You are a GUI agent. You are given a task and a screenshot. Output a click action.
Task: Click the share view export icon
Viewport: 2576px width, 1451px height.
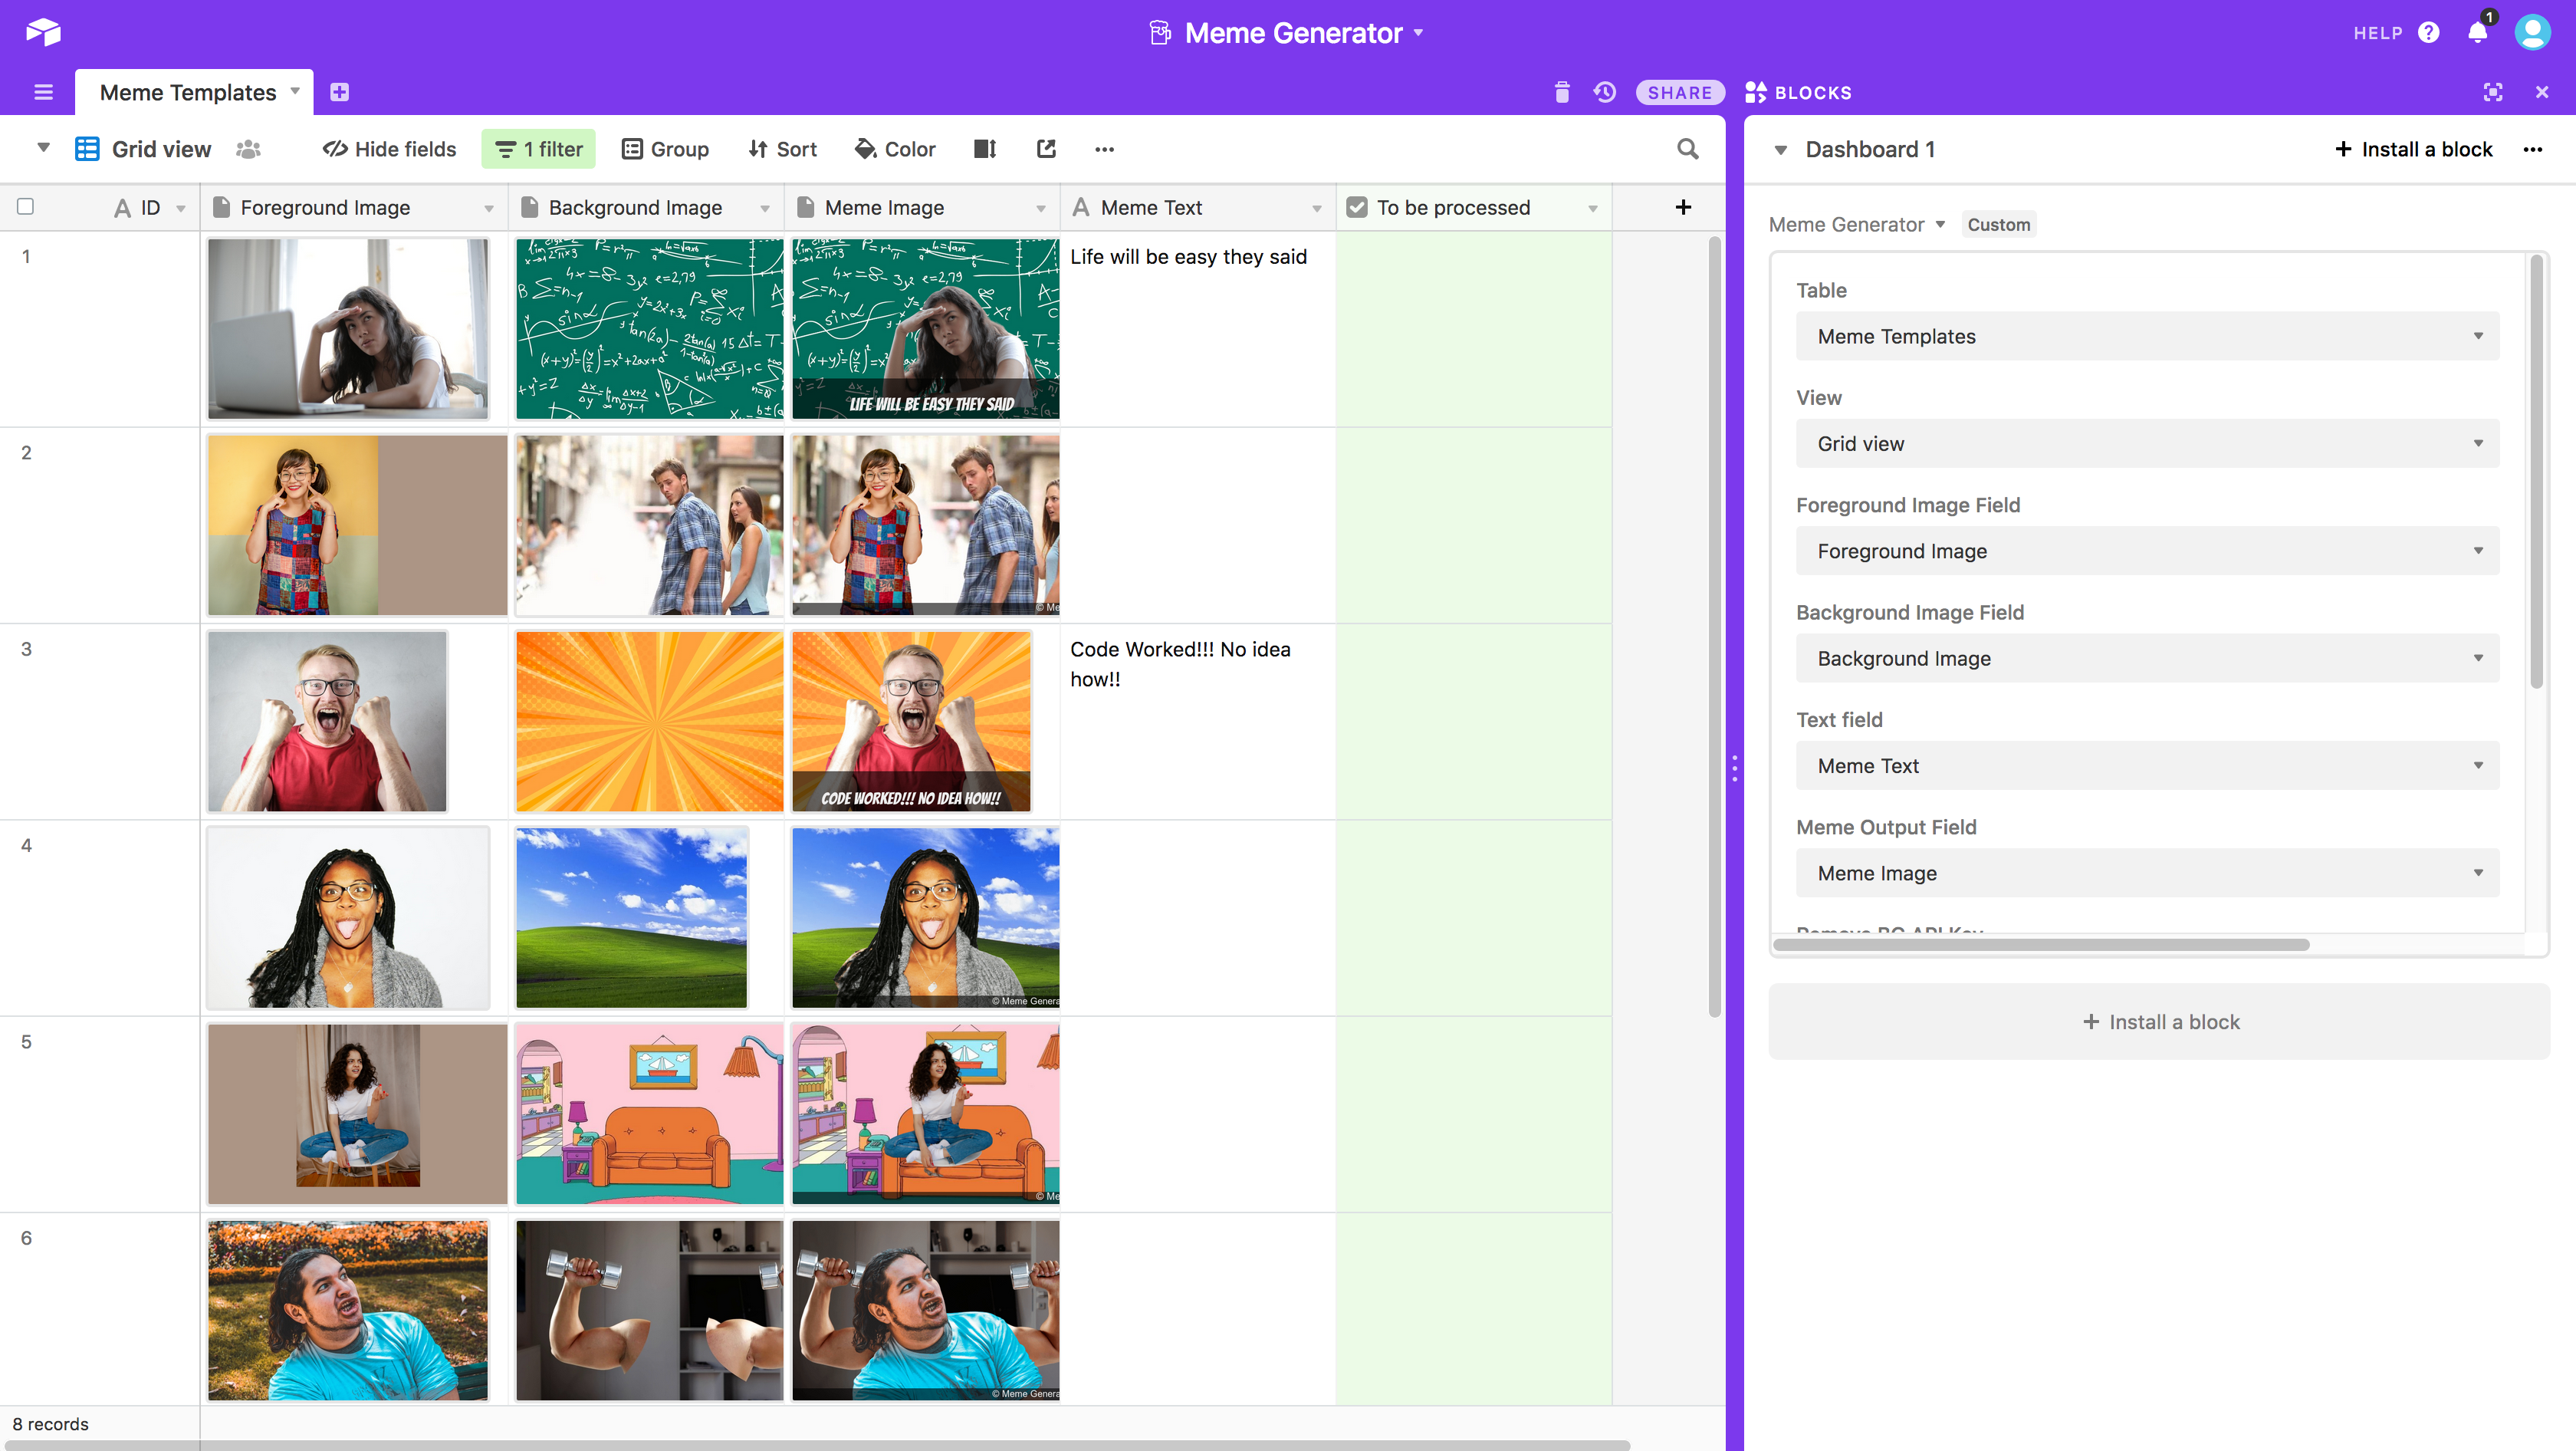click(x=1046, y=149)
